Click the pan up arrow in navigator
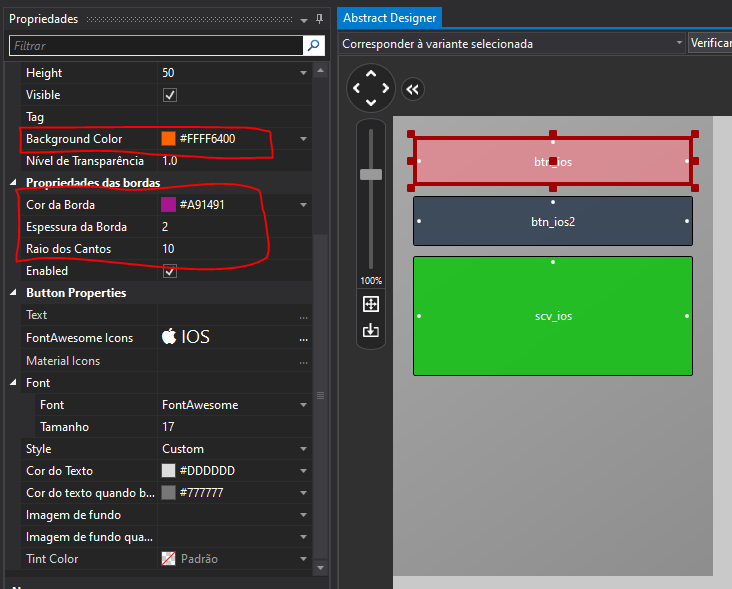Viewport: 732px width, 589px height. pyautogui.click(x=371, y=74)
